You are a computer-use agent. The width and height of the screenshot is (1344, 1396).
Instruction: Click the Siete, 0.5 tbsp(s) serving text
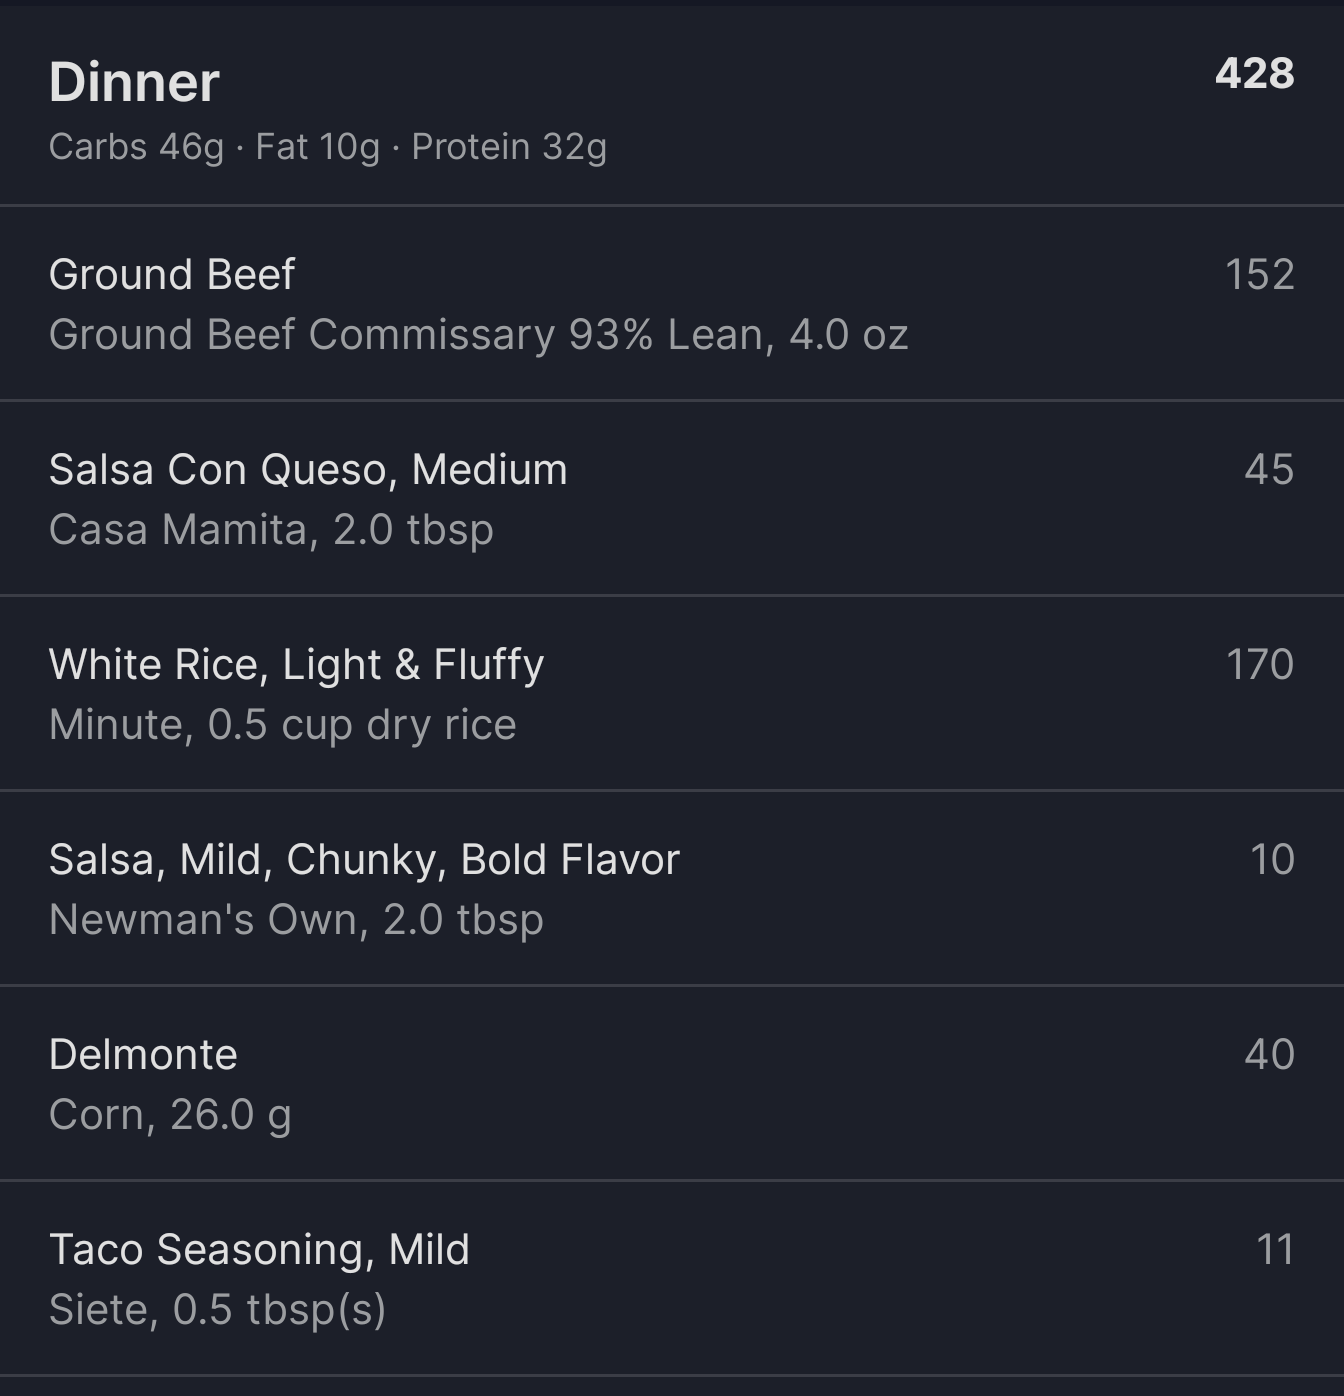[x=218, y=1310]
